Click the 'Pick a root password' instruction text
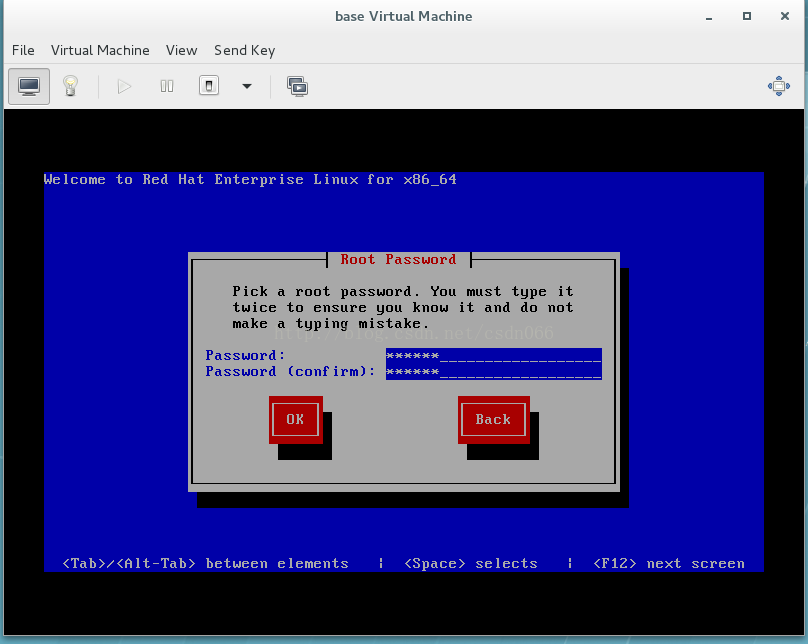808x644 pixels. pyautogui.click(x=402, y=308)
